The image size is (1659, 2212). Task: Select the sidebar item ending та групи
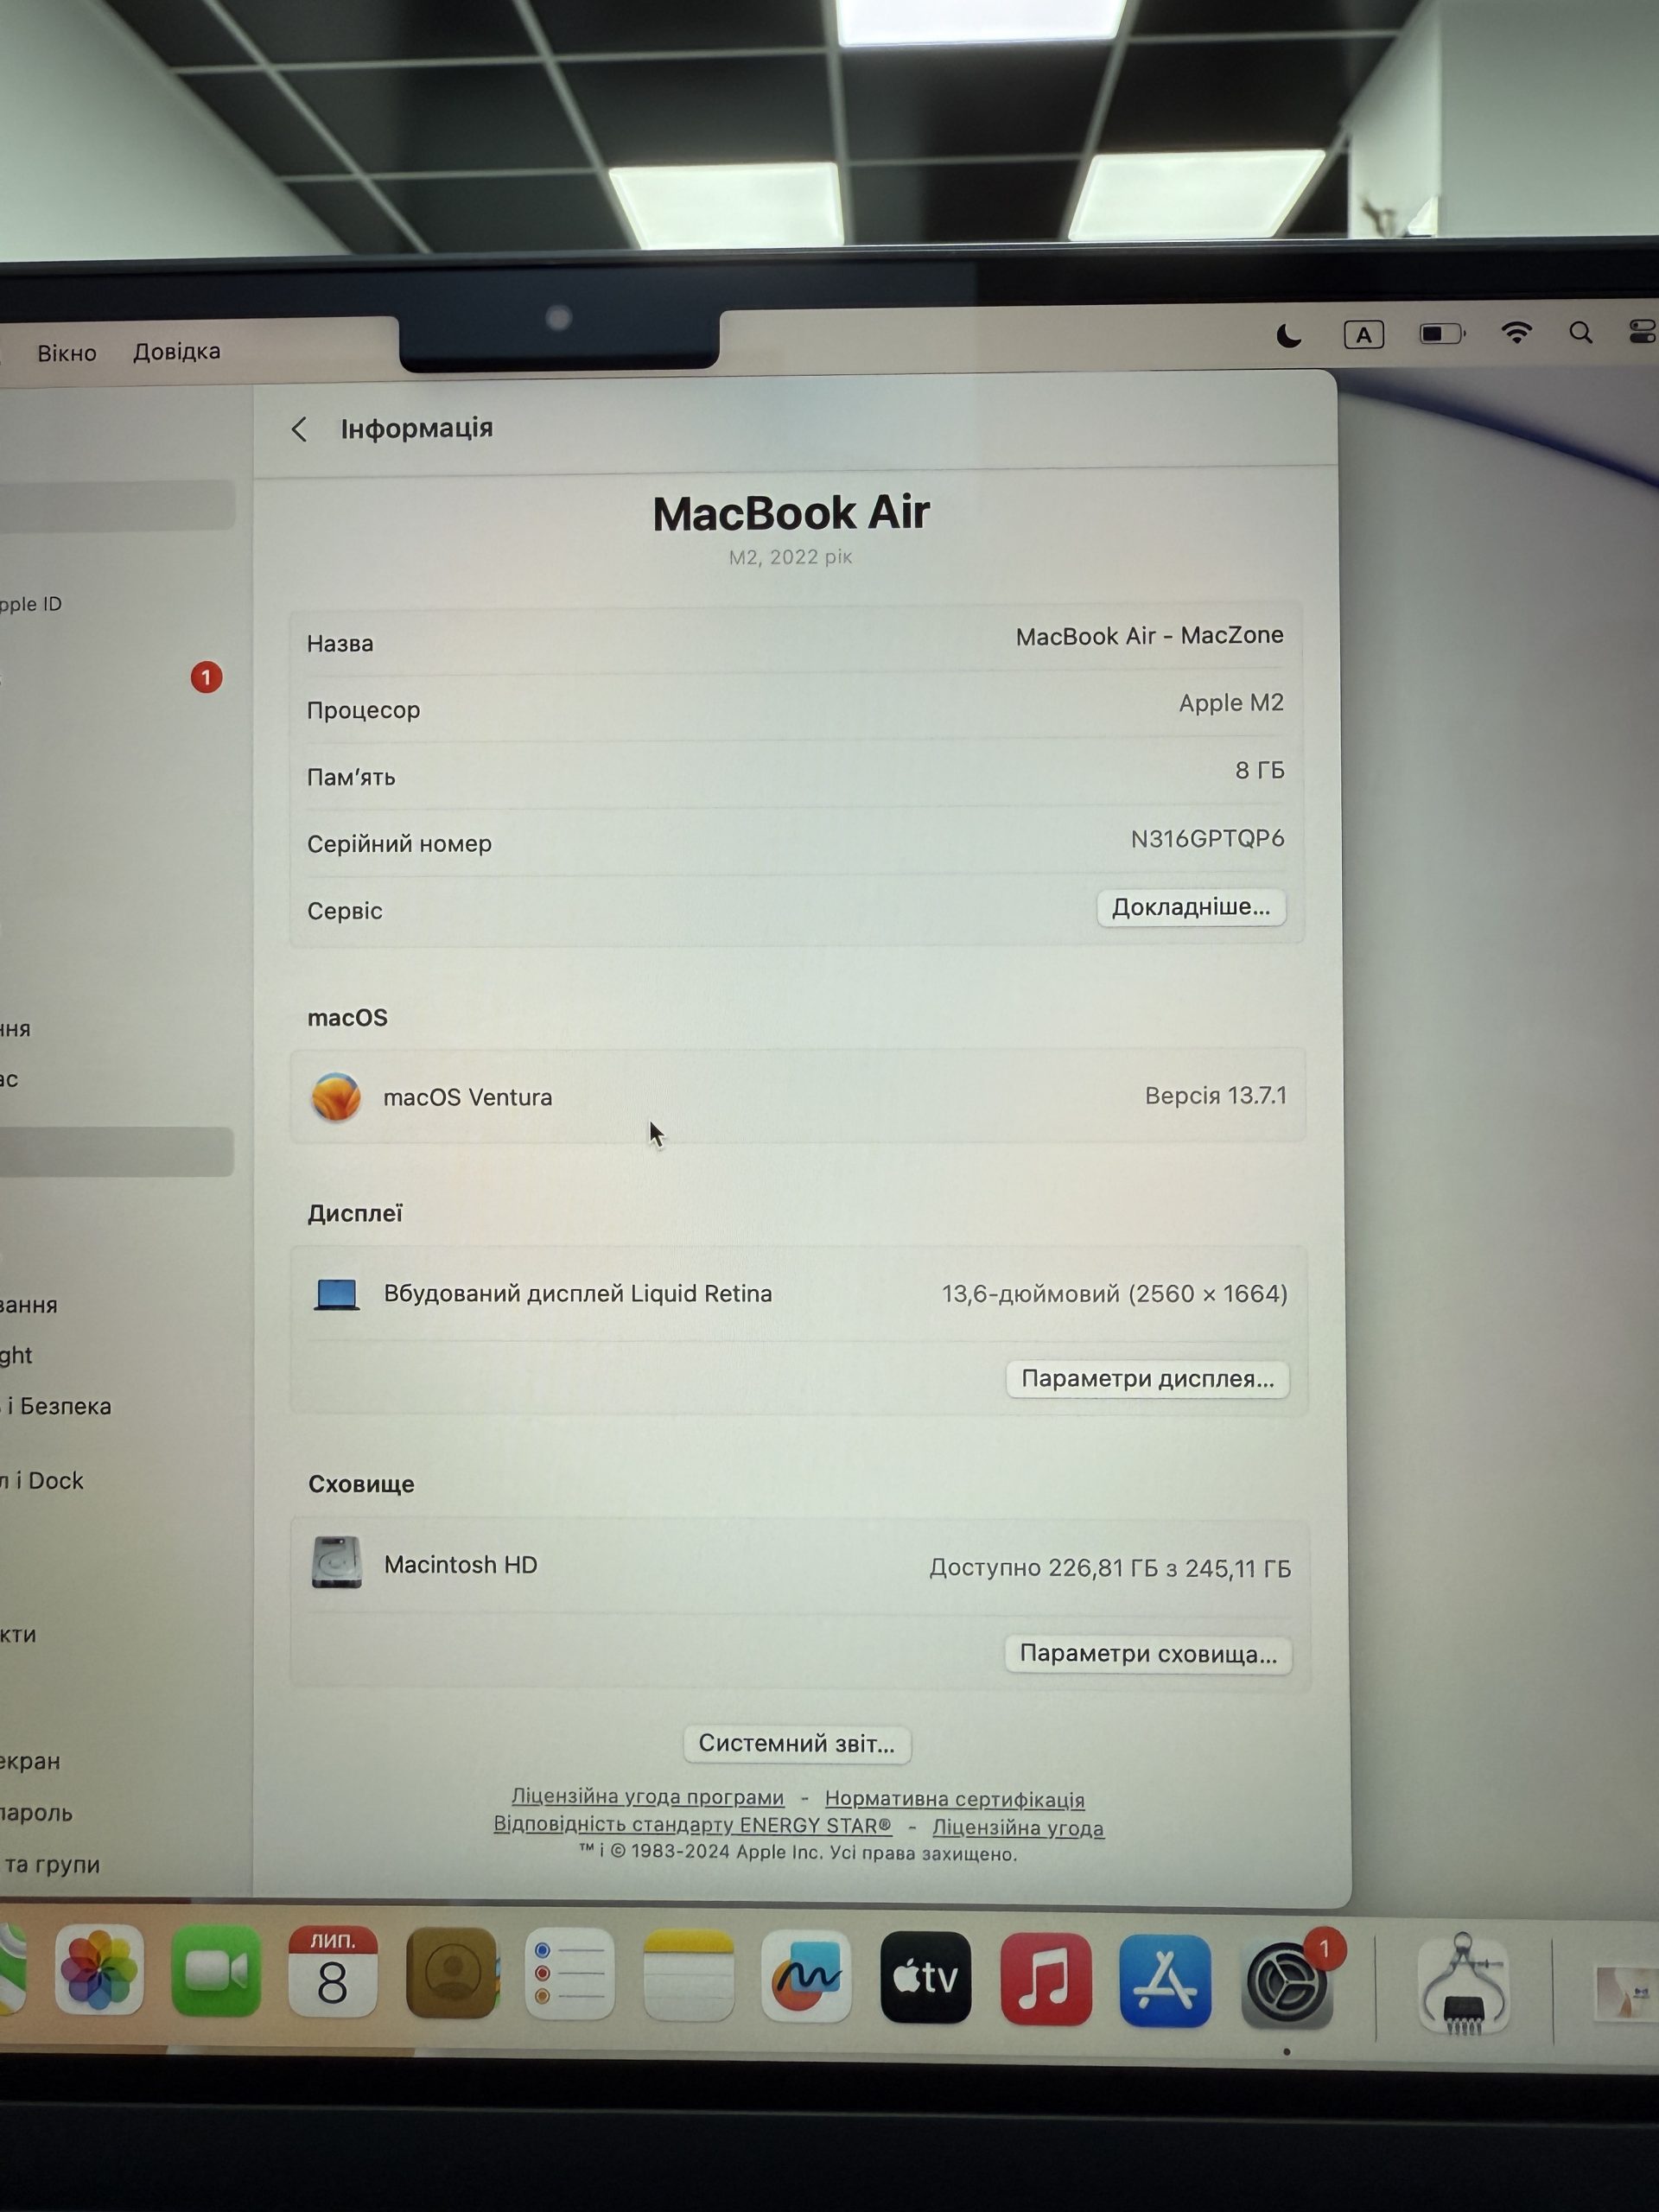[50, 1865]
